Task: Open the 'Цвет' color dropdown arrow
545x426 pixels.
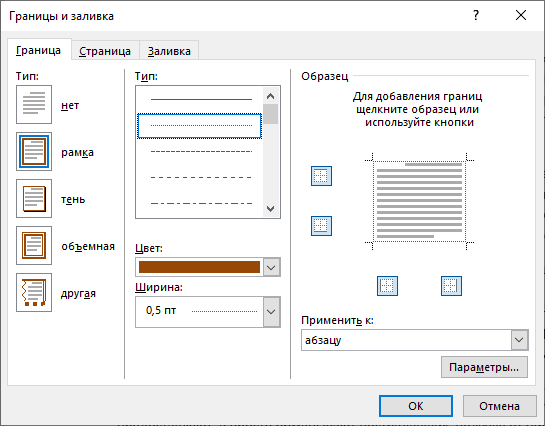Action: (x=271, y=267)
